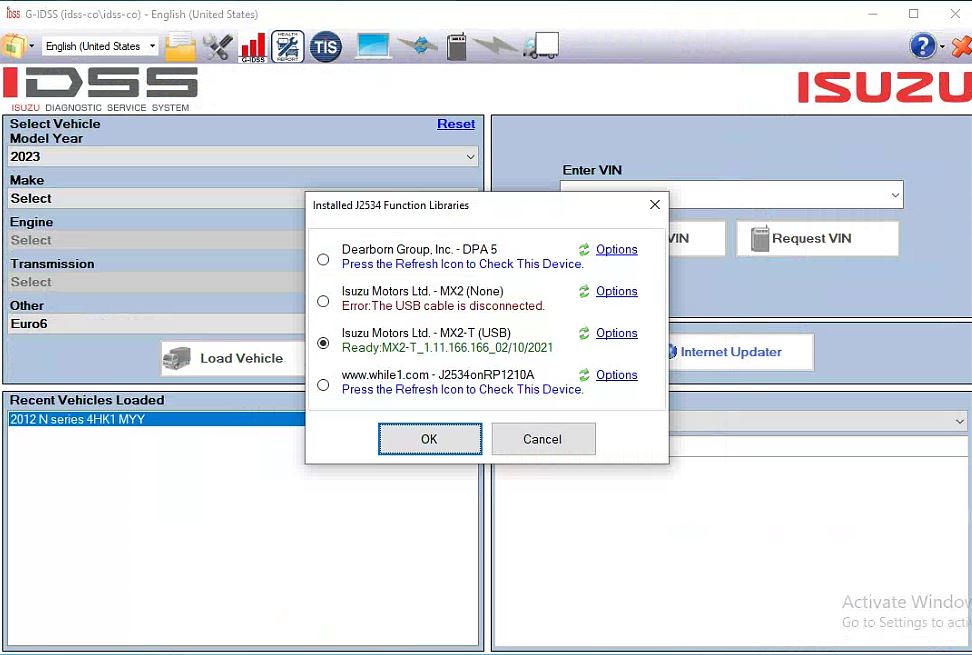This screenshot has width=972, height=655.
Task: Click the orange X exit icon in toolbar
Action: [961, 46]
